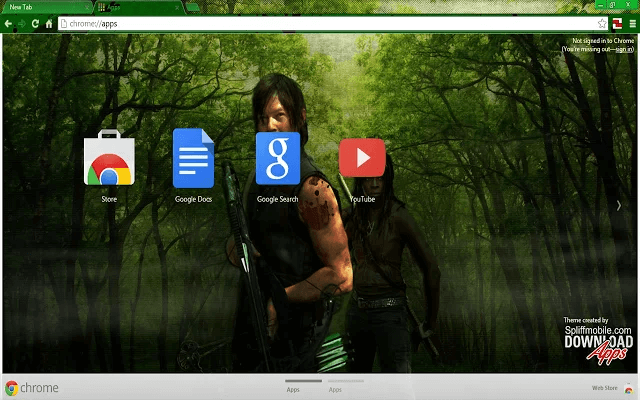
Task: Close the Apps browser tab
Action: [x=177, y=7]
